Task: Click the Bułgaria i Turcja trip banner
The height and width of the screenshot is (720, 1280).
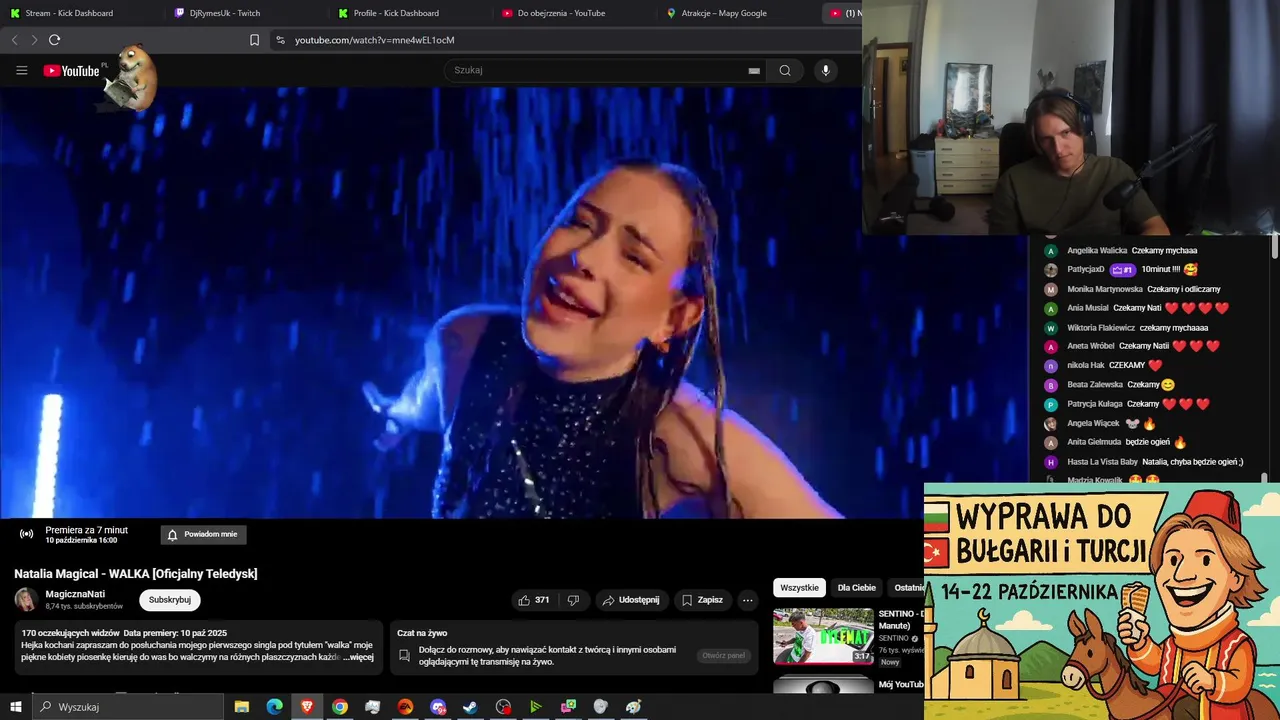Action: coord(1102,601)
